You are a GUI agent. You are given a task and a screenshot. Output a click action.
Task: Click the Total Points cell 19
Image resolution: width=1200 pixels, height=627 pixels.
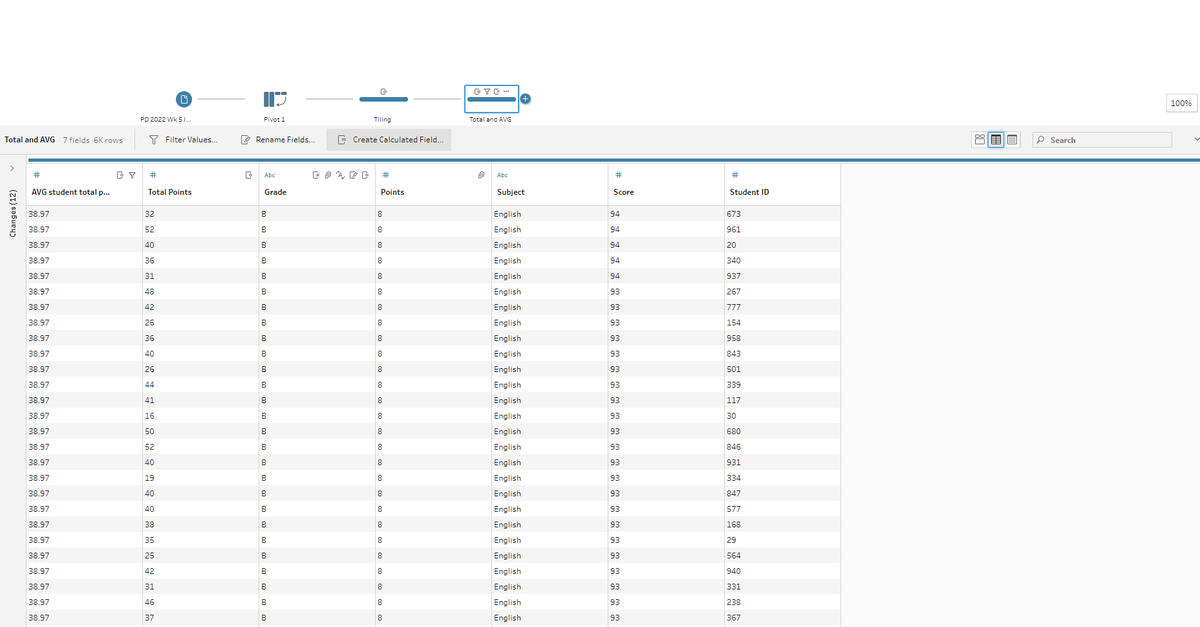pyautogui.click(x=200, y=478)
